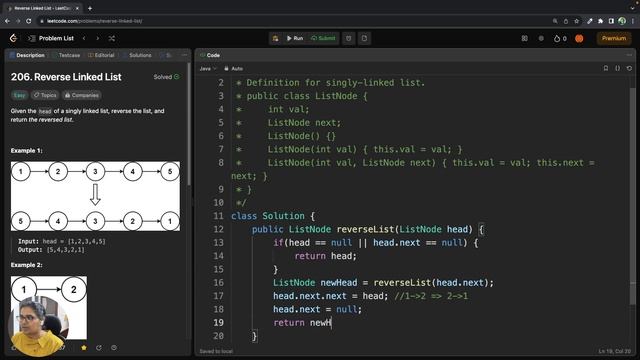Open the settings gear icon
Viewport: 640px width, 360px height.
tap(541, 38)
